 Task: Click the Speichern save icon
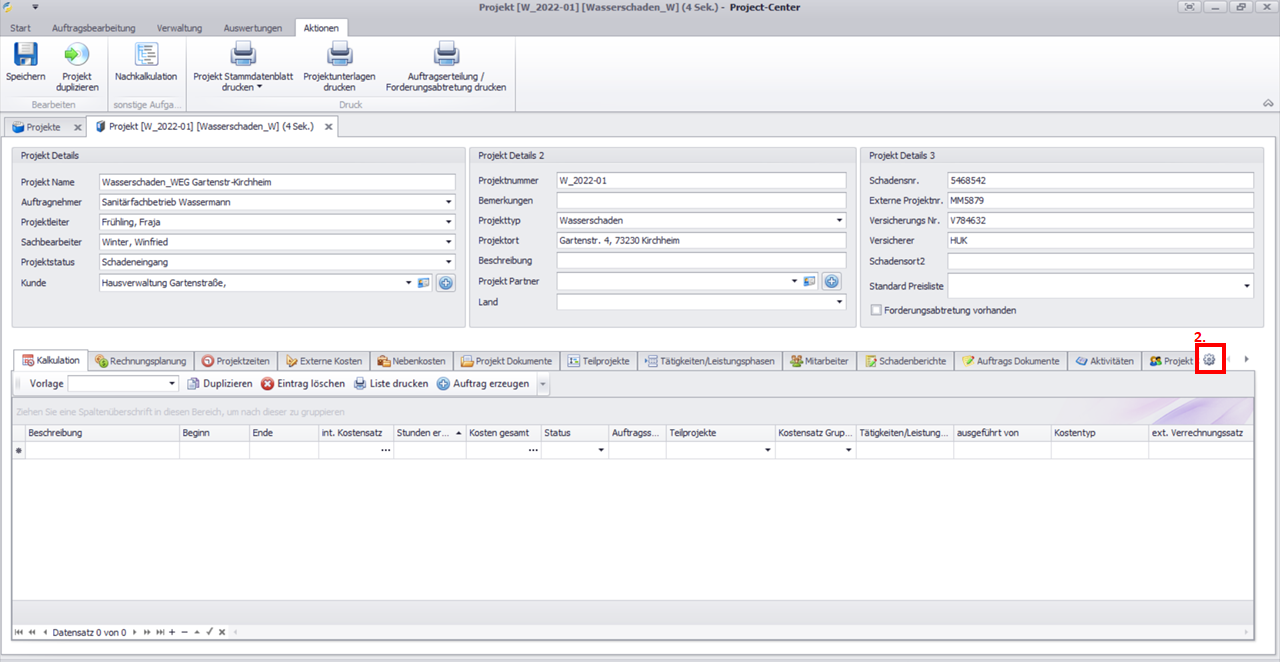pos(25,56)
